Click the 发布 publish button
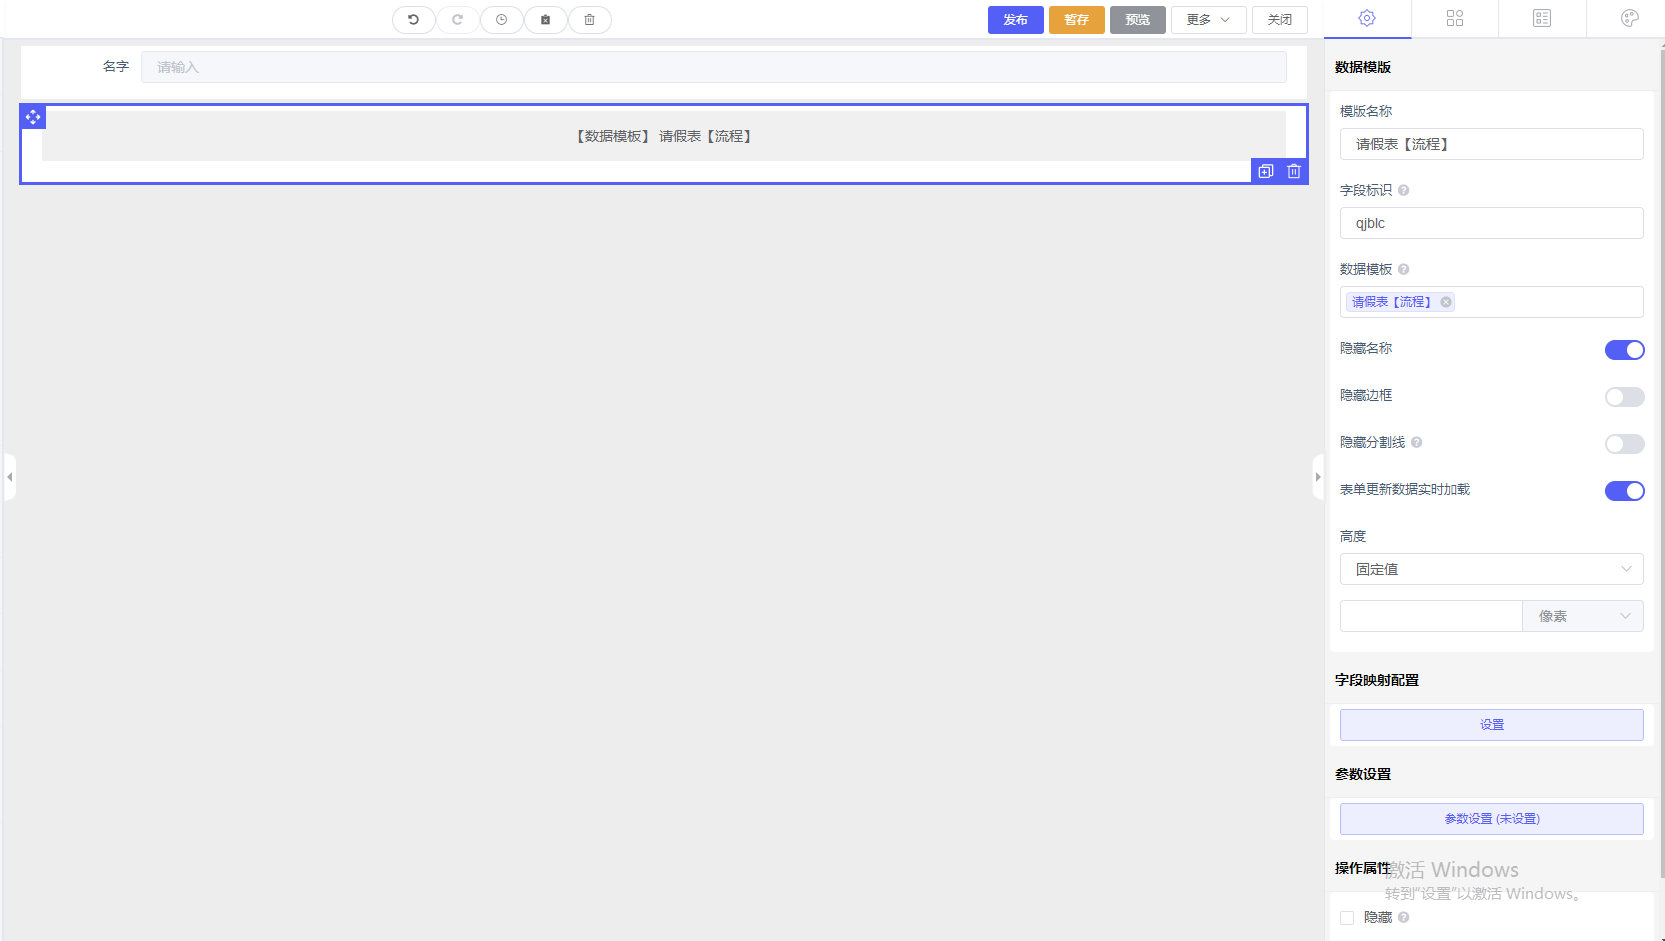1665x941 pixels. pyautogui.click(x=1015, y=20)
